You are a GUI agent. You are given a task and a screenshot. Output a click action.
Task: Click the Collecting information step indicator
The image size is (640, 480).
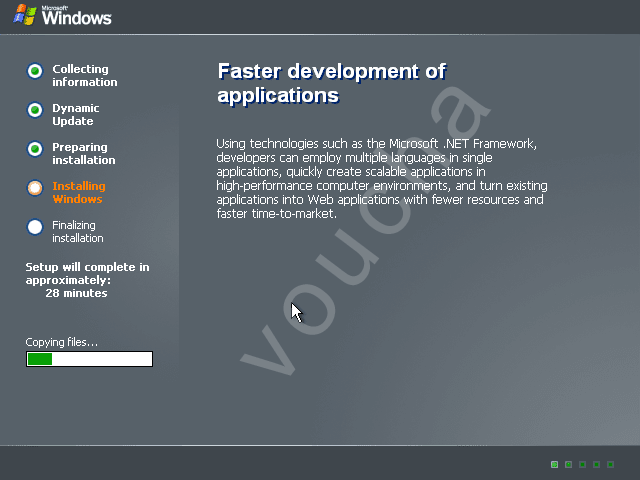tap(35, 71)
